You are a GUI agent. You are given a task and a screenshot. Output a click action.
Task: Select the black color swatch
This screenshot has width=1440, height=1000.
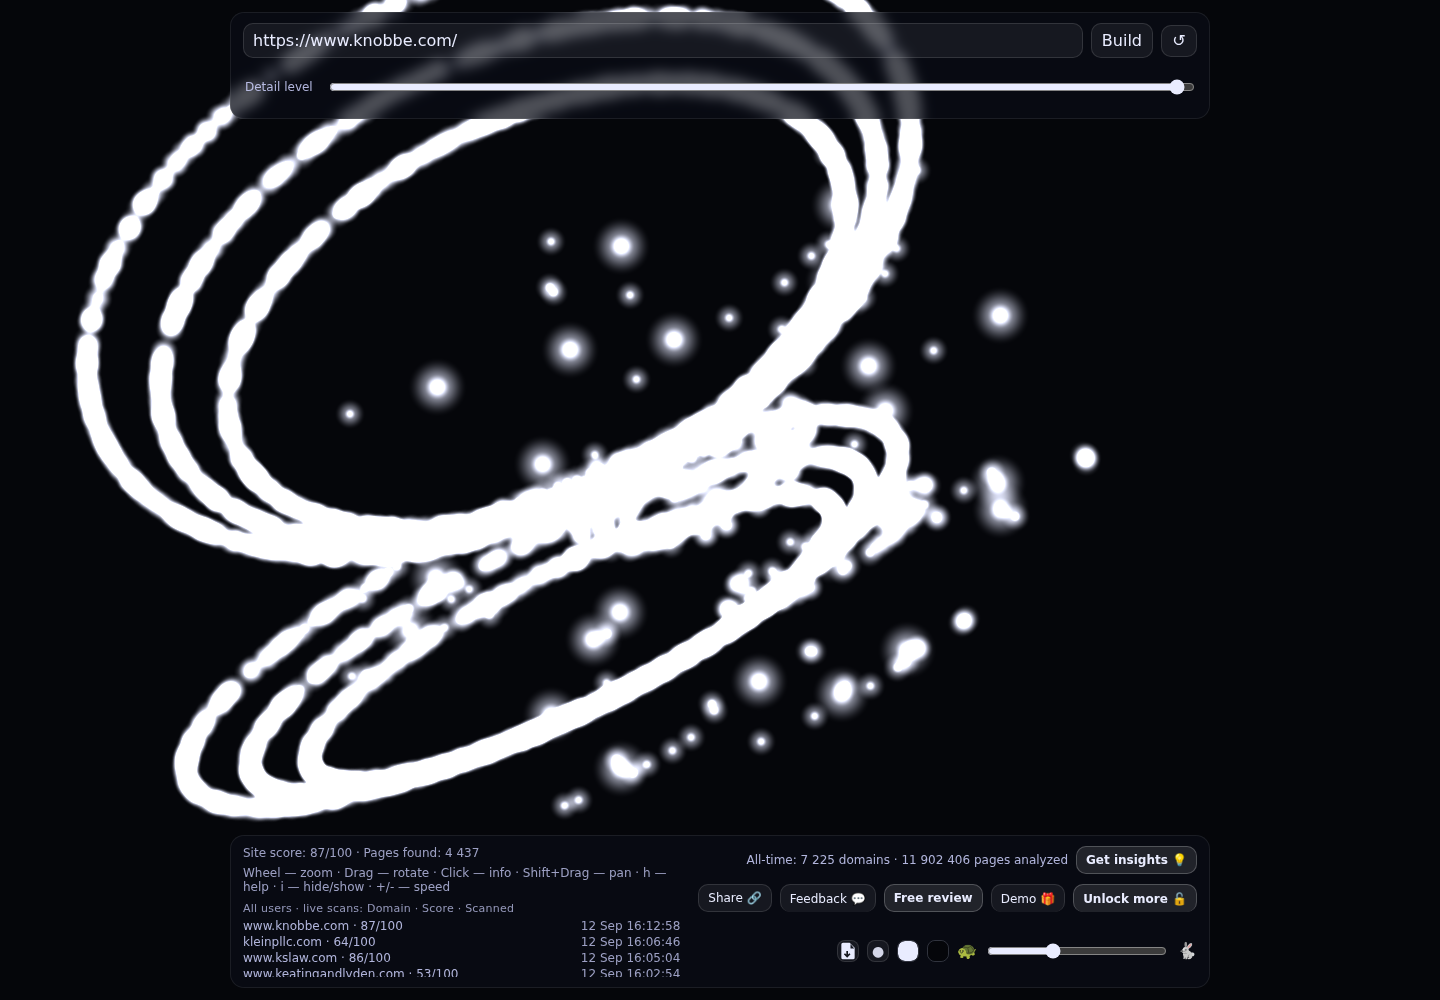pos(938,951)
